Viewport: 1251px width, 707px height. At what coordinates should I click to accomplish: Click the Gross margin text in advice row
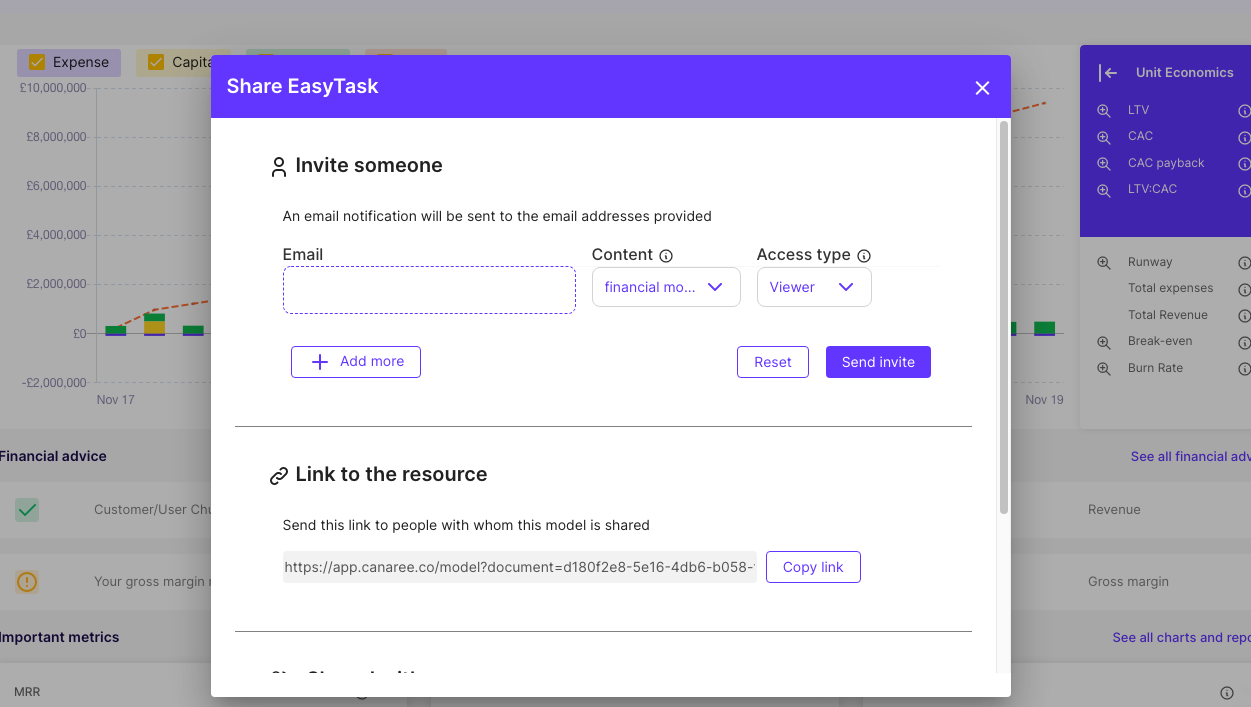(1128, 581)
